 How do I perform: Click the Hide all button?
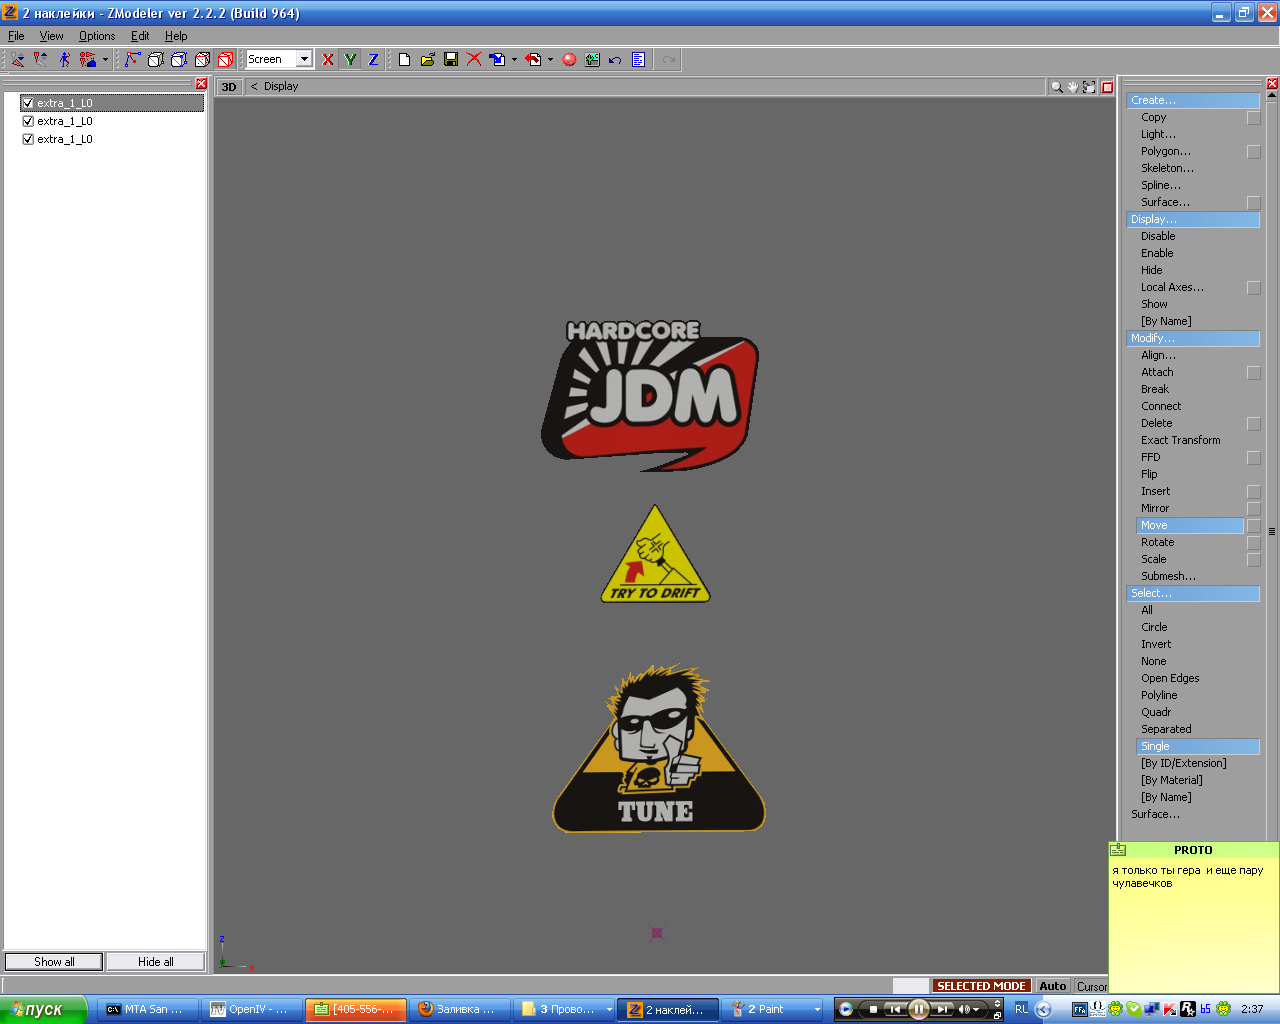[155, 962]
